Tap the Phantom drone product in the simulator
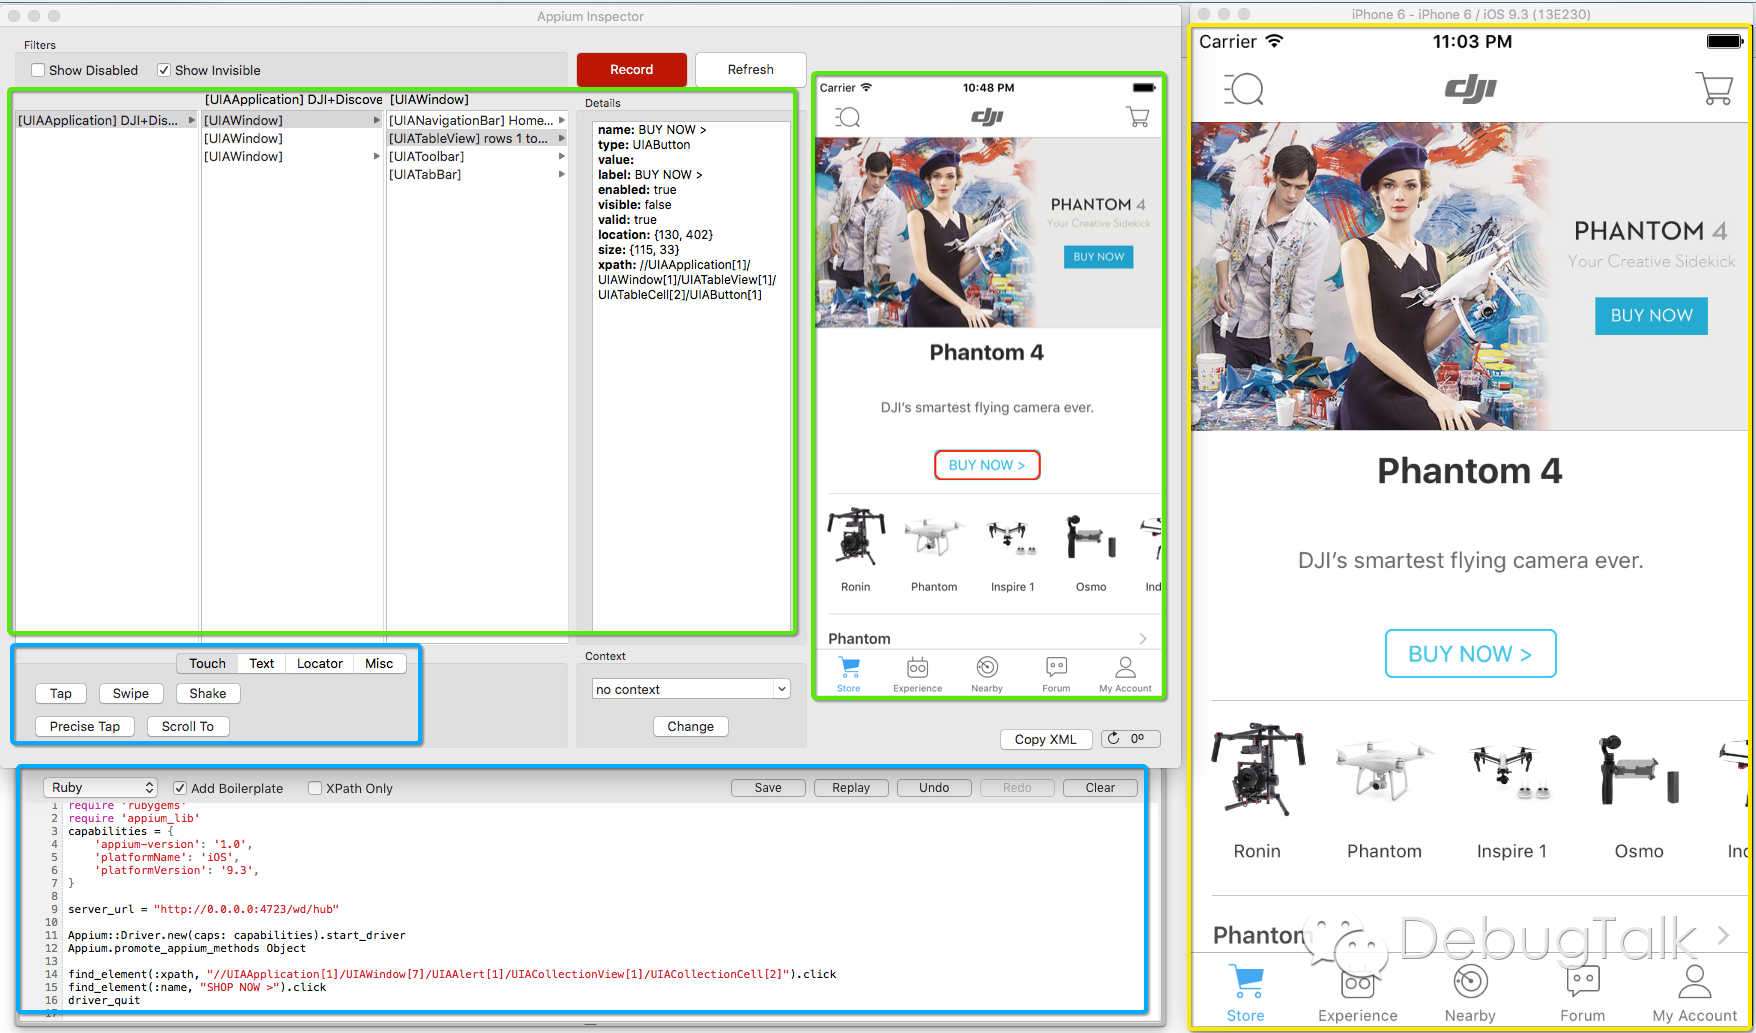The image size is (1756, 1033). (x=1384, y=769)
